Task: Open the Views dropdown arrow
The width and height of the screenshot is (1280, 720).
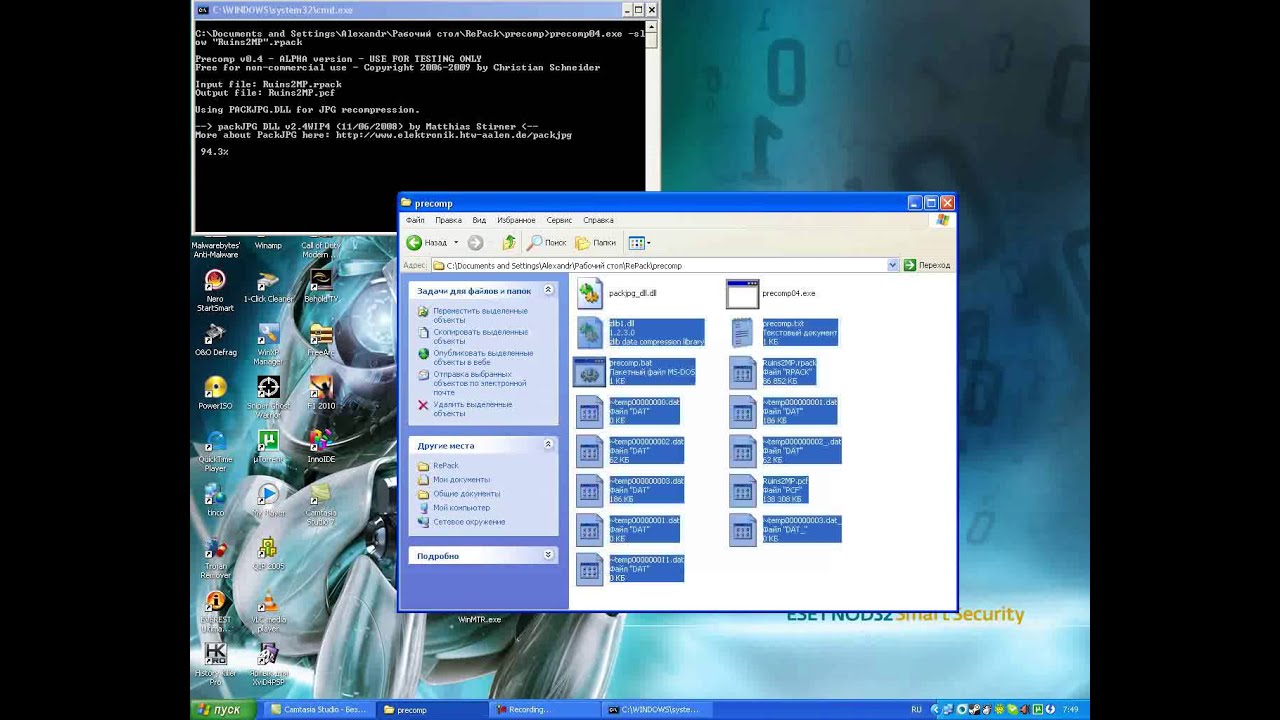Action: point(648,242)
